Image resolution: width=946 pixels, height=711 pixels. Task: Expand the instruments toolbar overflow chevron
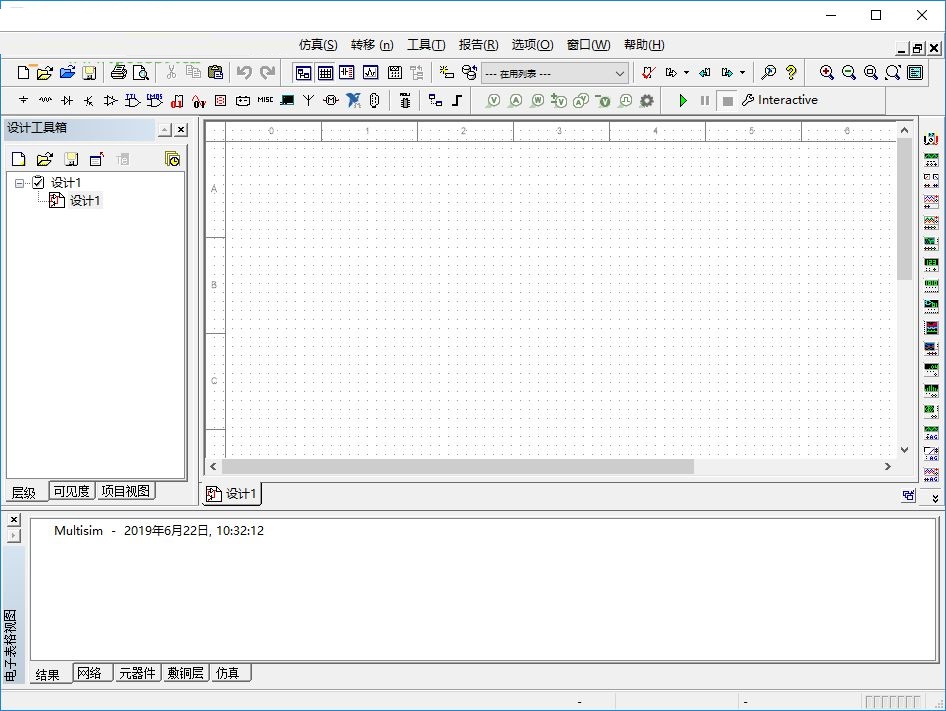click(935, 498)
